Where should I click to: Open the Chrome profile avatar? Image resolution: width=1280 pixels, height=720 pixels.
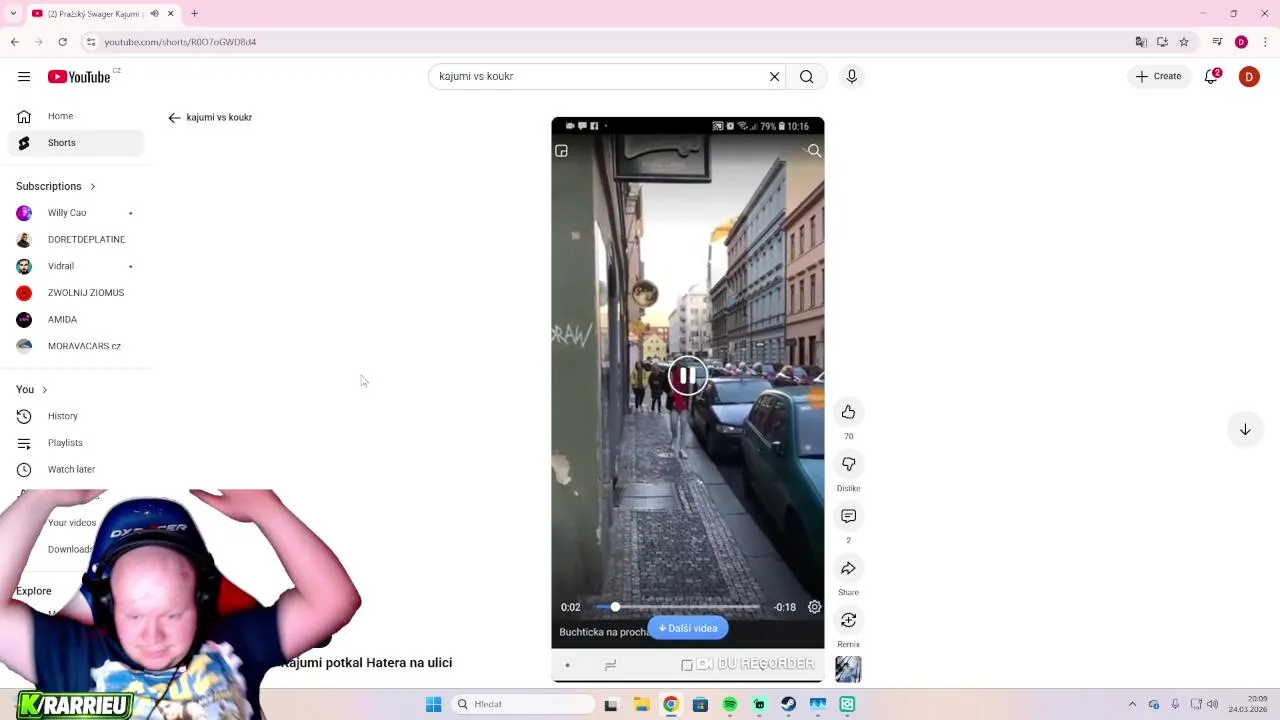tap(1241, 42)
